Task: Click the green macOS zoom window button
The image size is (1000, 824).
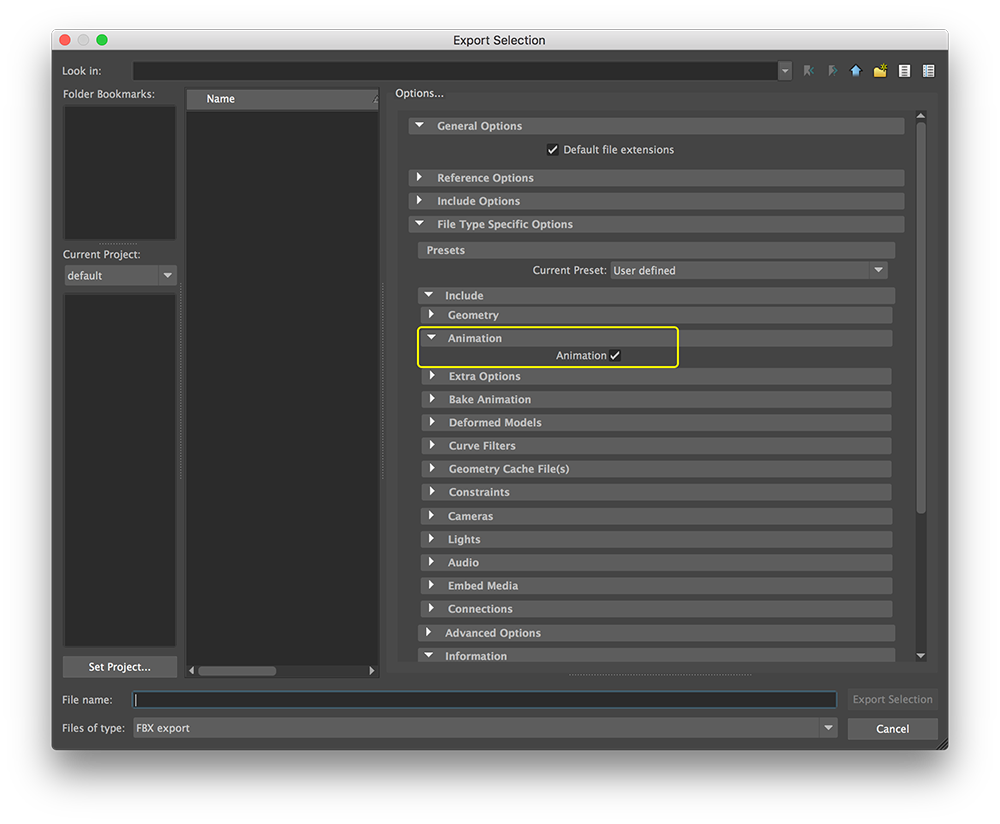Action: coord(102,40)
